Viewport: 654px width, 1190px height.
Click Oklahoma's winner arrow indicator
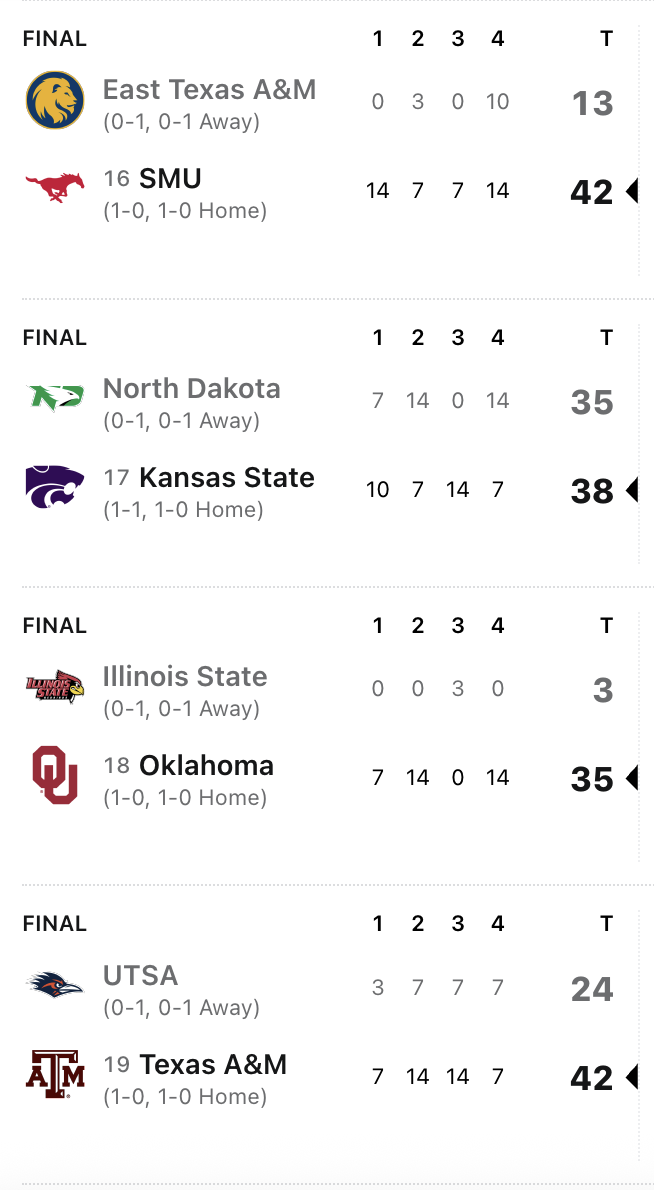coord(631,778)
